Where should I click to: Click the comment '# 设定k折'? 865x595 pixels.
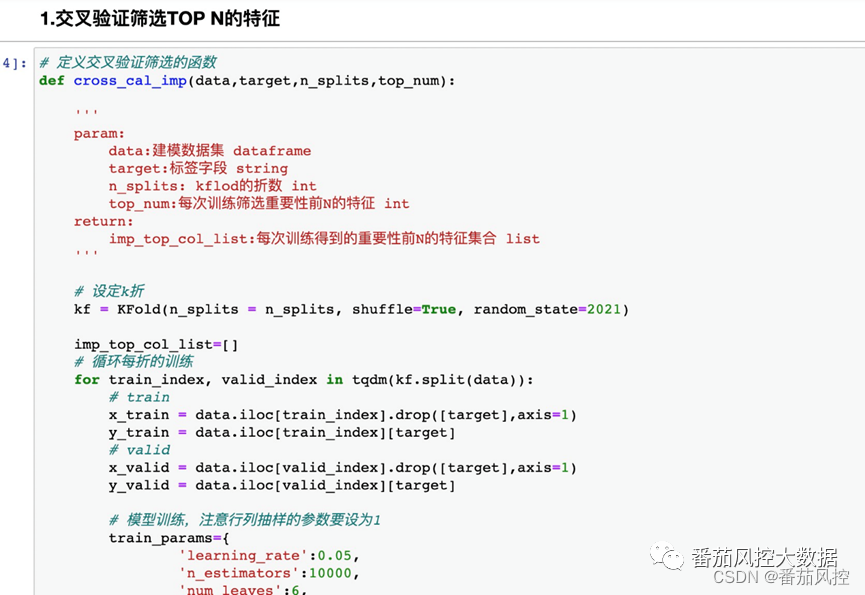[109, 291]
